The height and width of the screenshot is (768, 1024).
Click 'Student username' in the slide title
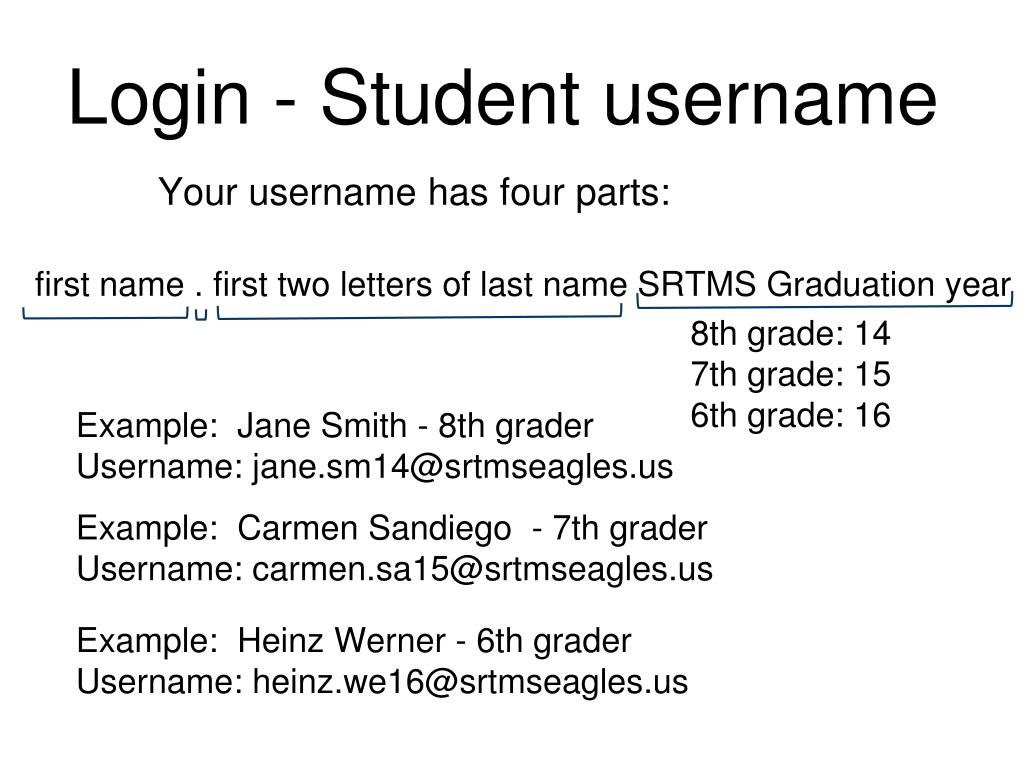629,99
